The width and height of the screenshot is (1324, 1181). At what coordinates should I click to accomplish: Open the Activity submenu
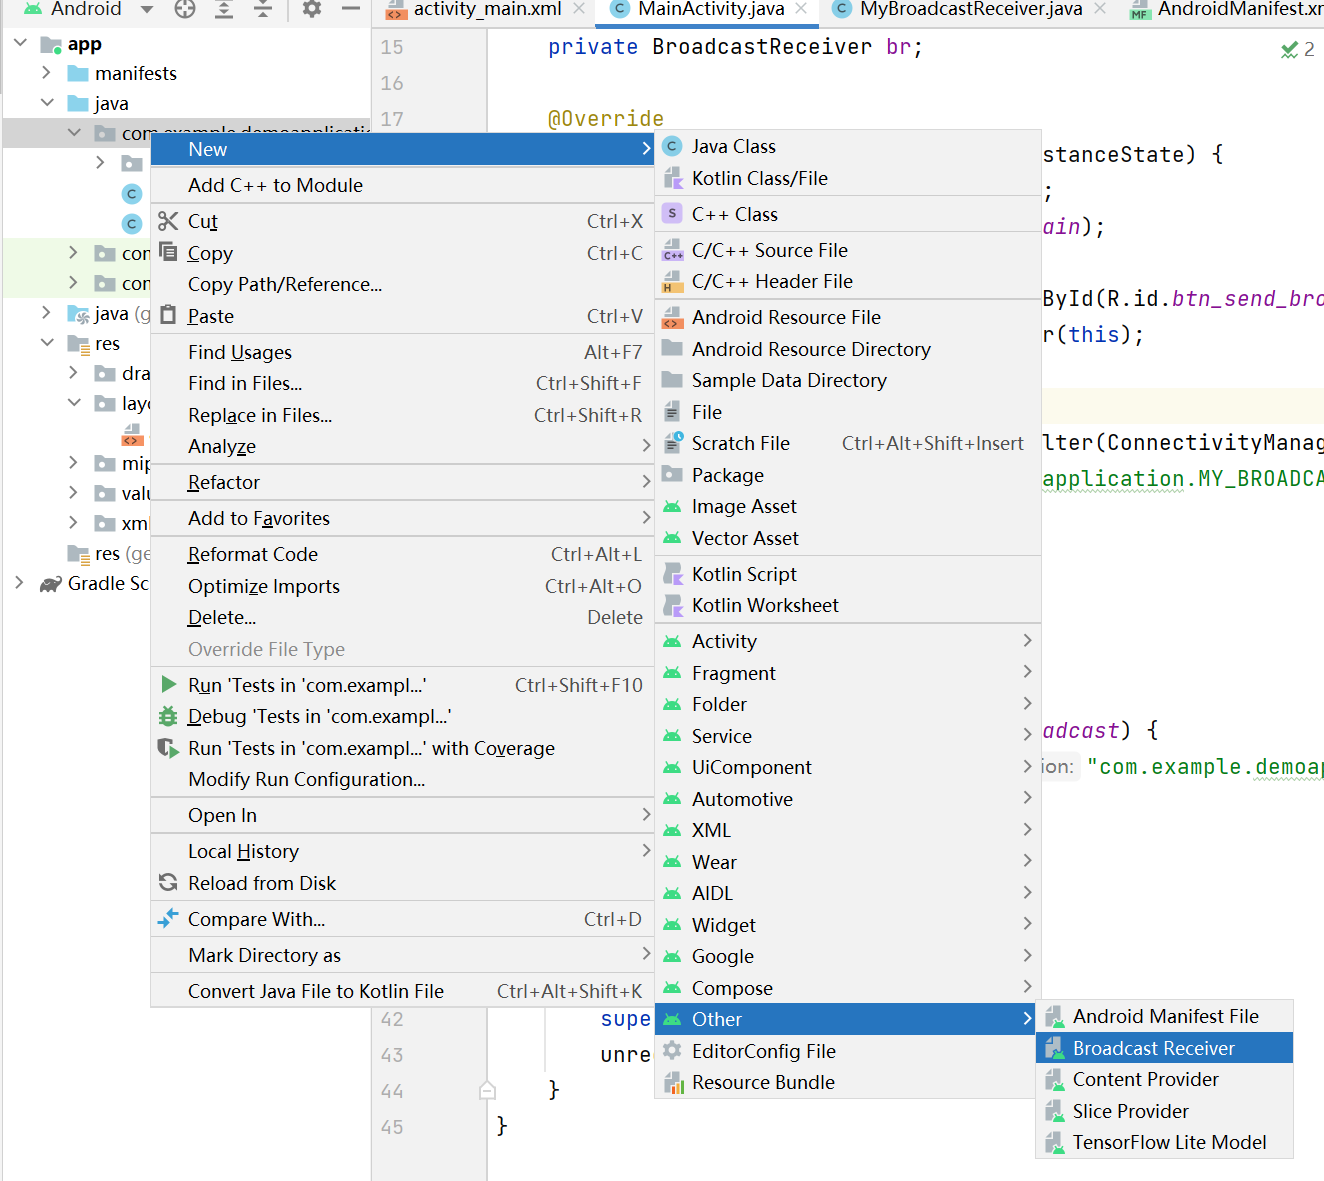(724, 641)
